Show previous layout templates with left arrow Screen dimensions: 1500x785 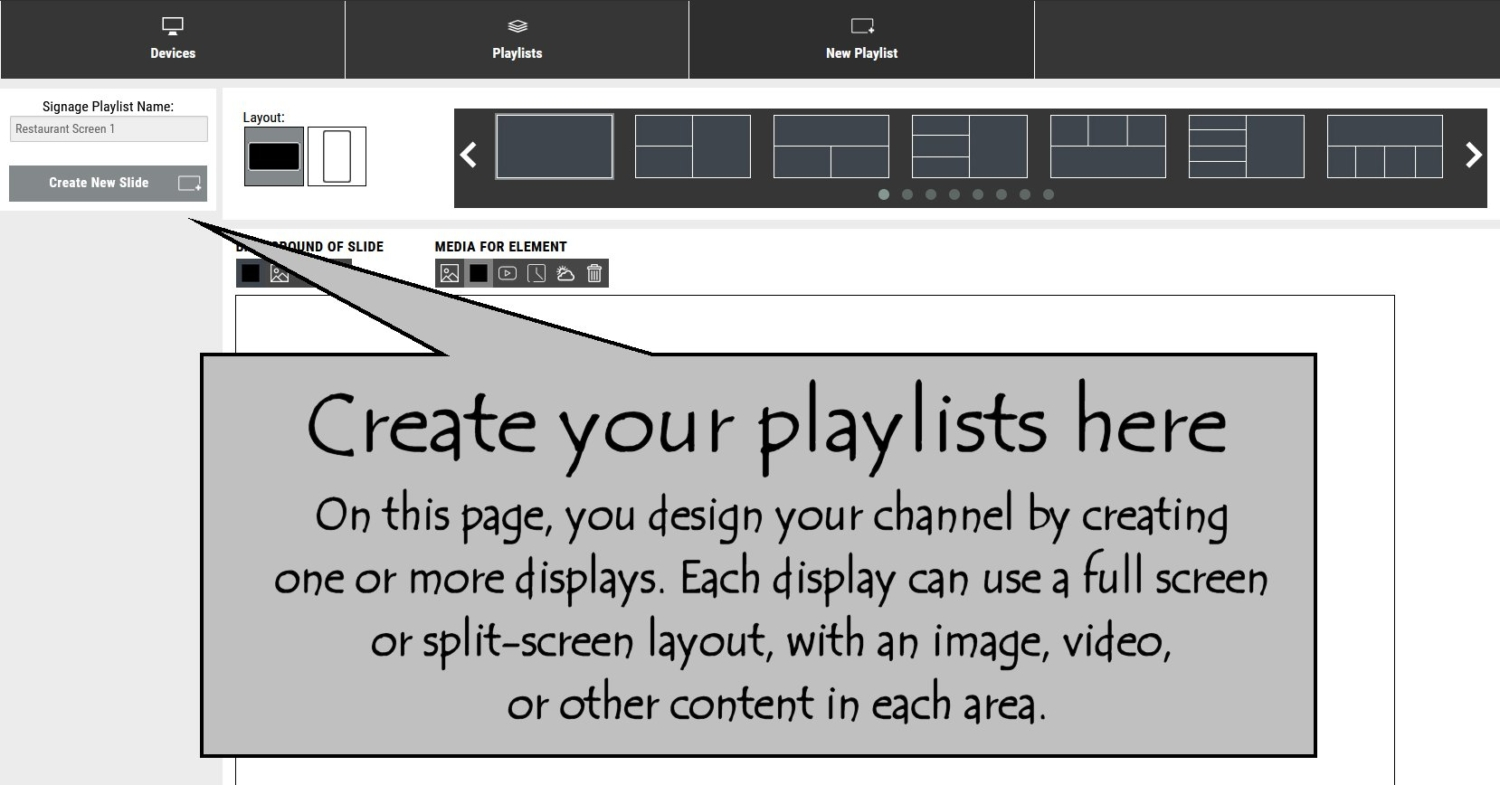[468, 155]
